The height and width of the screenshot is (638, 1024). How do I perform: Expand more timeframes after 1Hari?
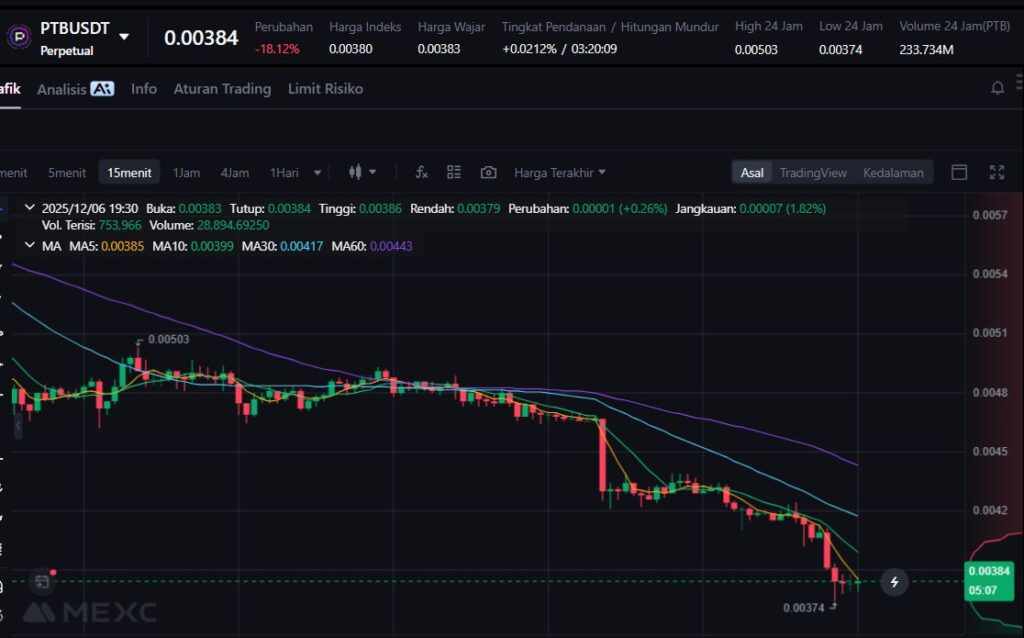click(x=318, y=172)
